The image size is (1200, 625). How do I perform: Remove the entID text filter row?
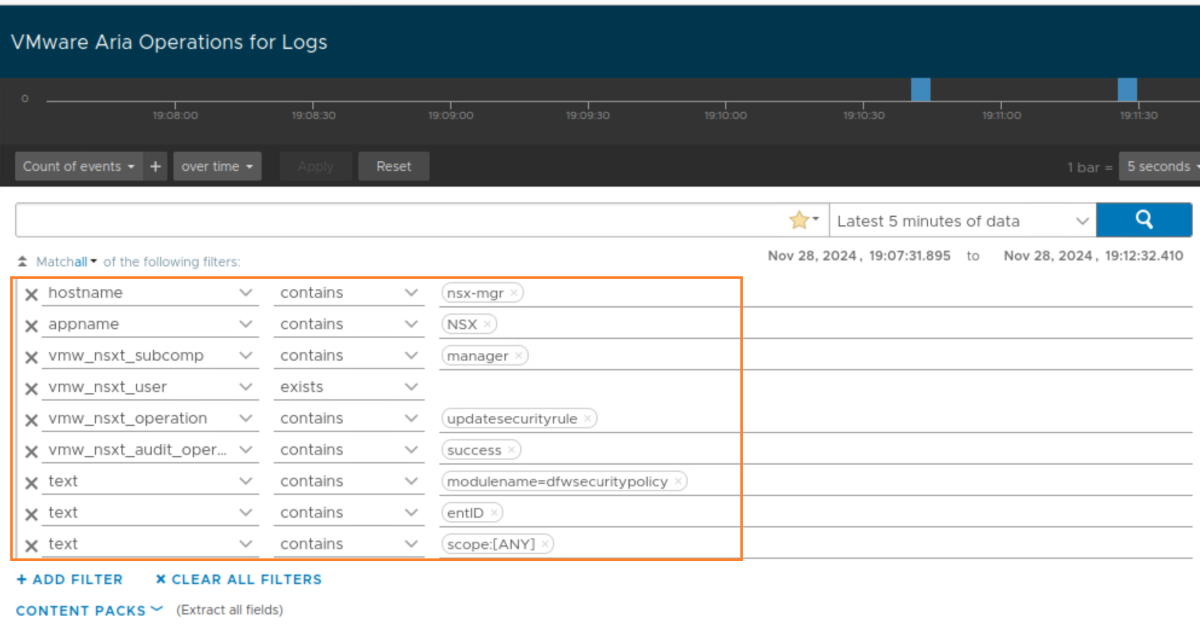point(31,514)
